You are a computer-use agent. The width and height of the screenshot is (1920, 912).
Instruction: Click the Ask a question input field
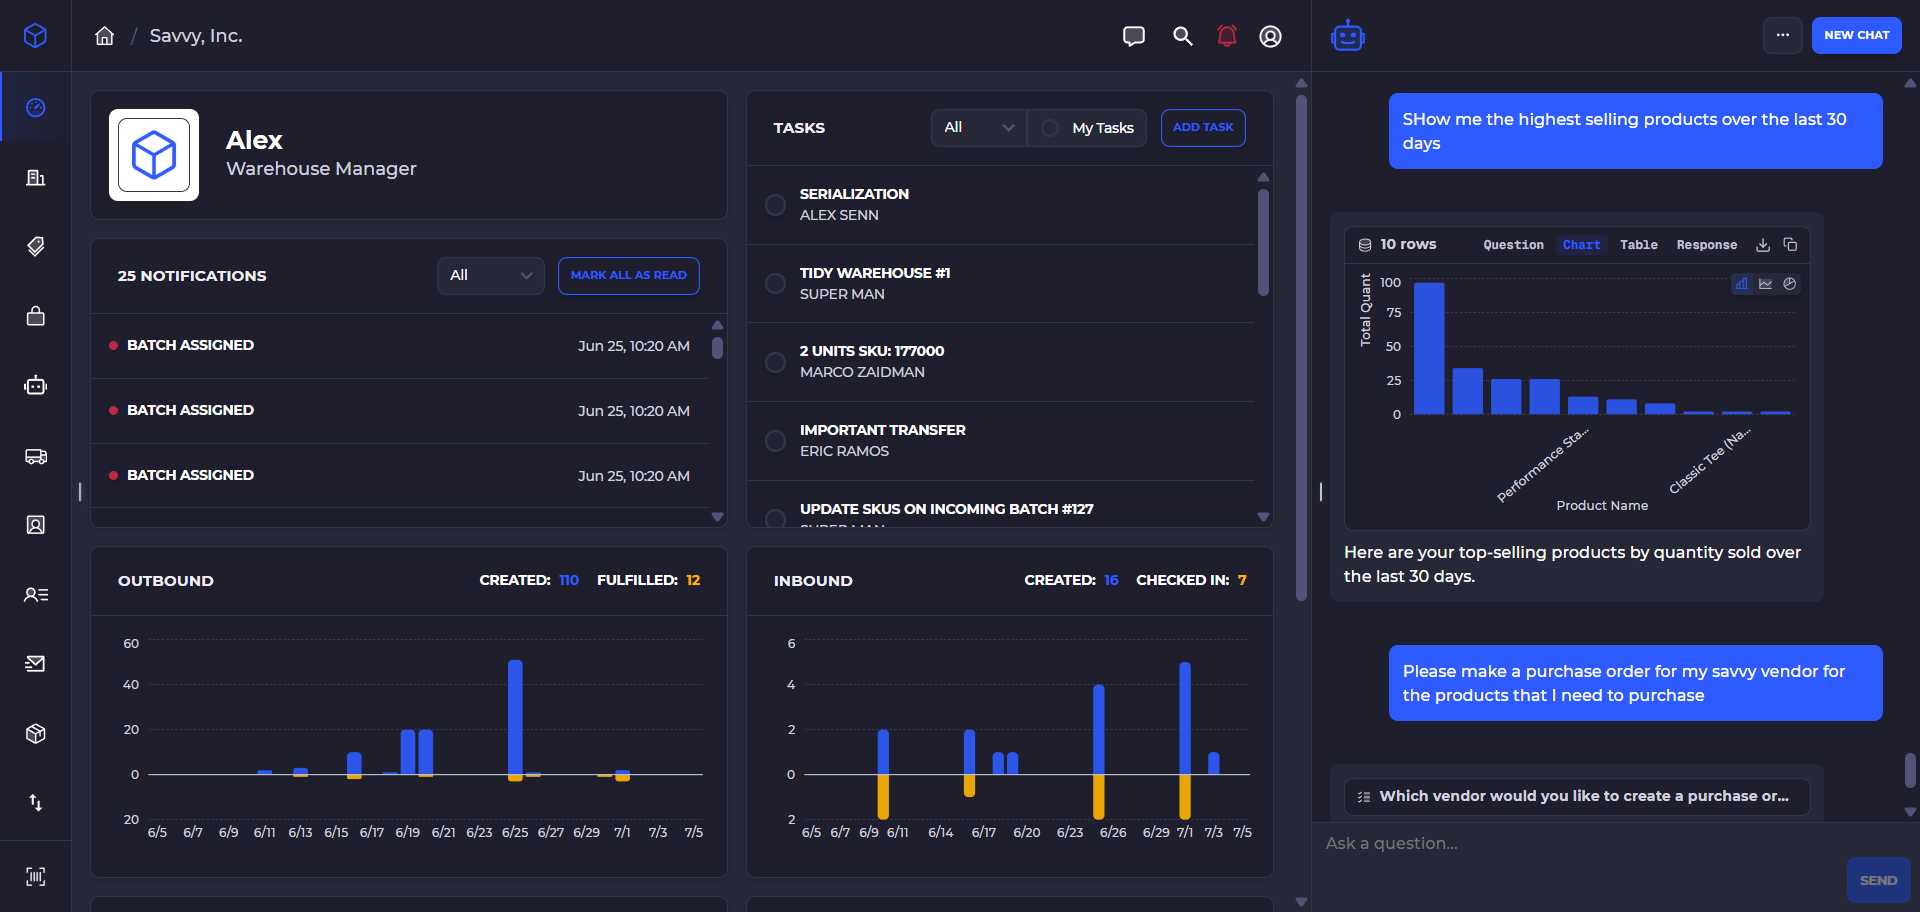(x=1580, y=843)
